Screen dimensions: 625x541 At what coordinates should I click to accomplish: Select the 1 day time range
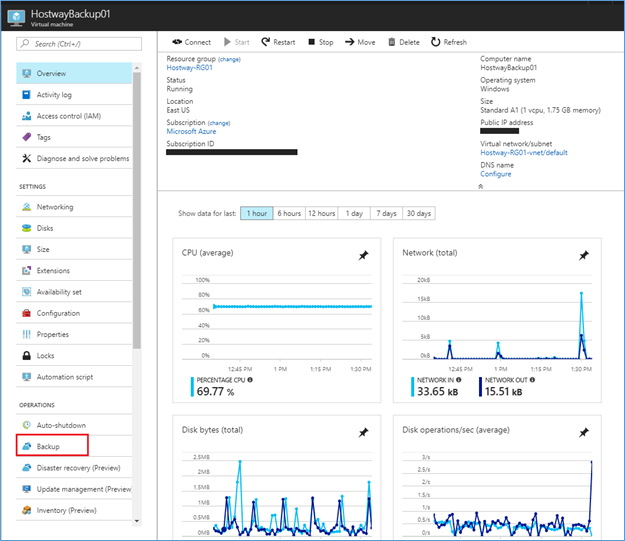click(x=354, y=213)
